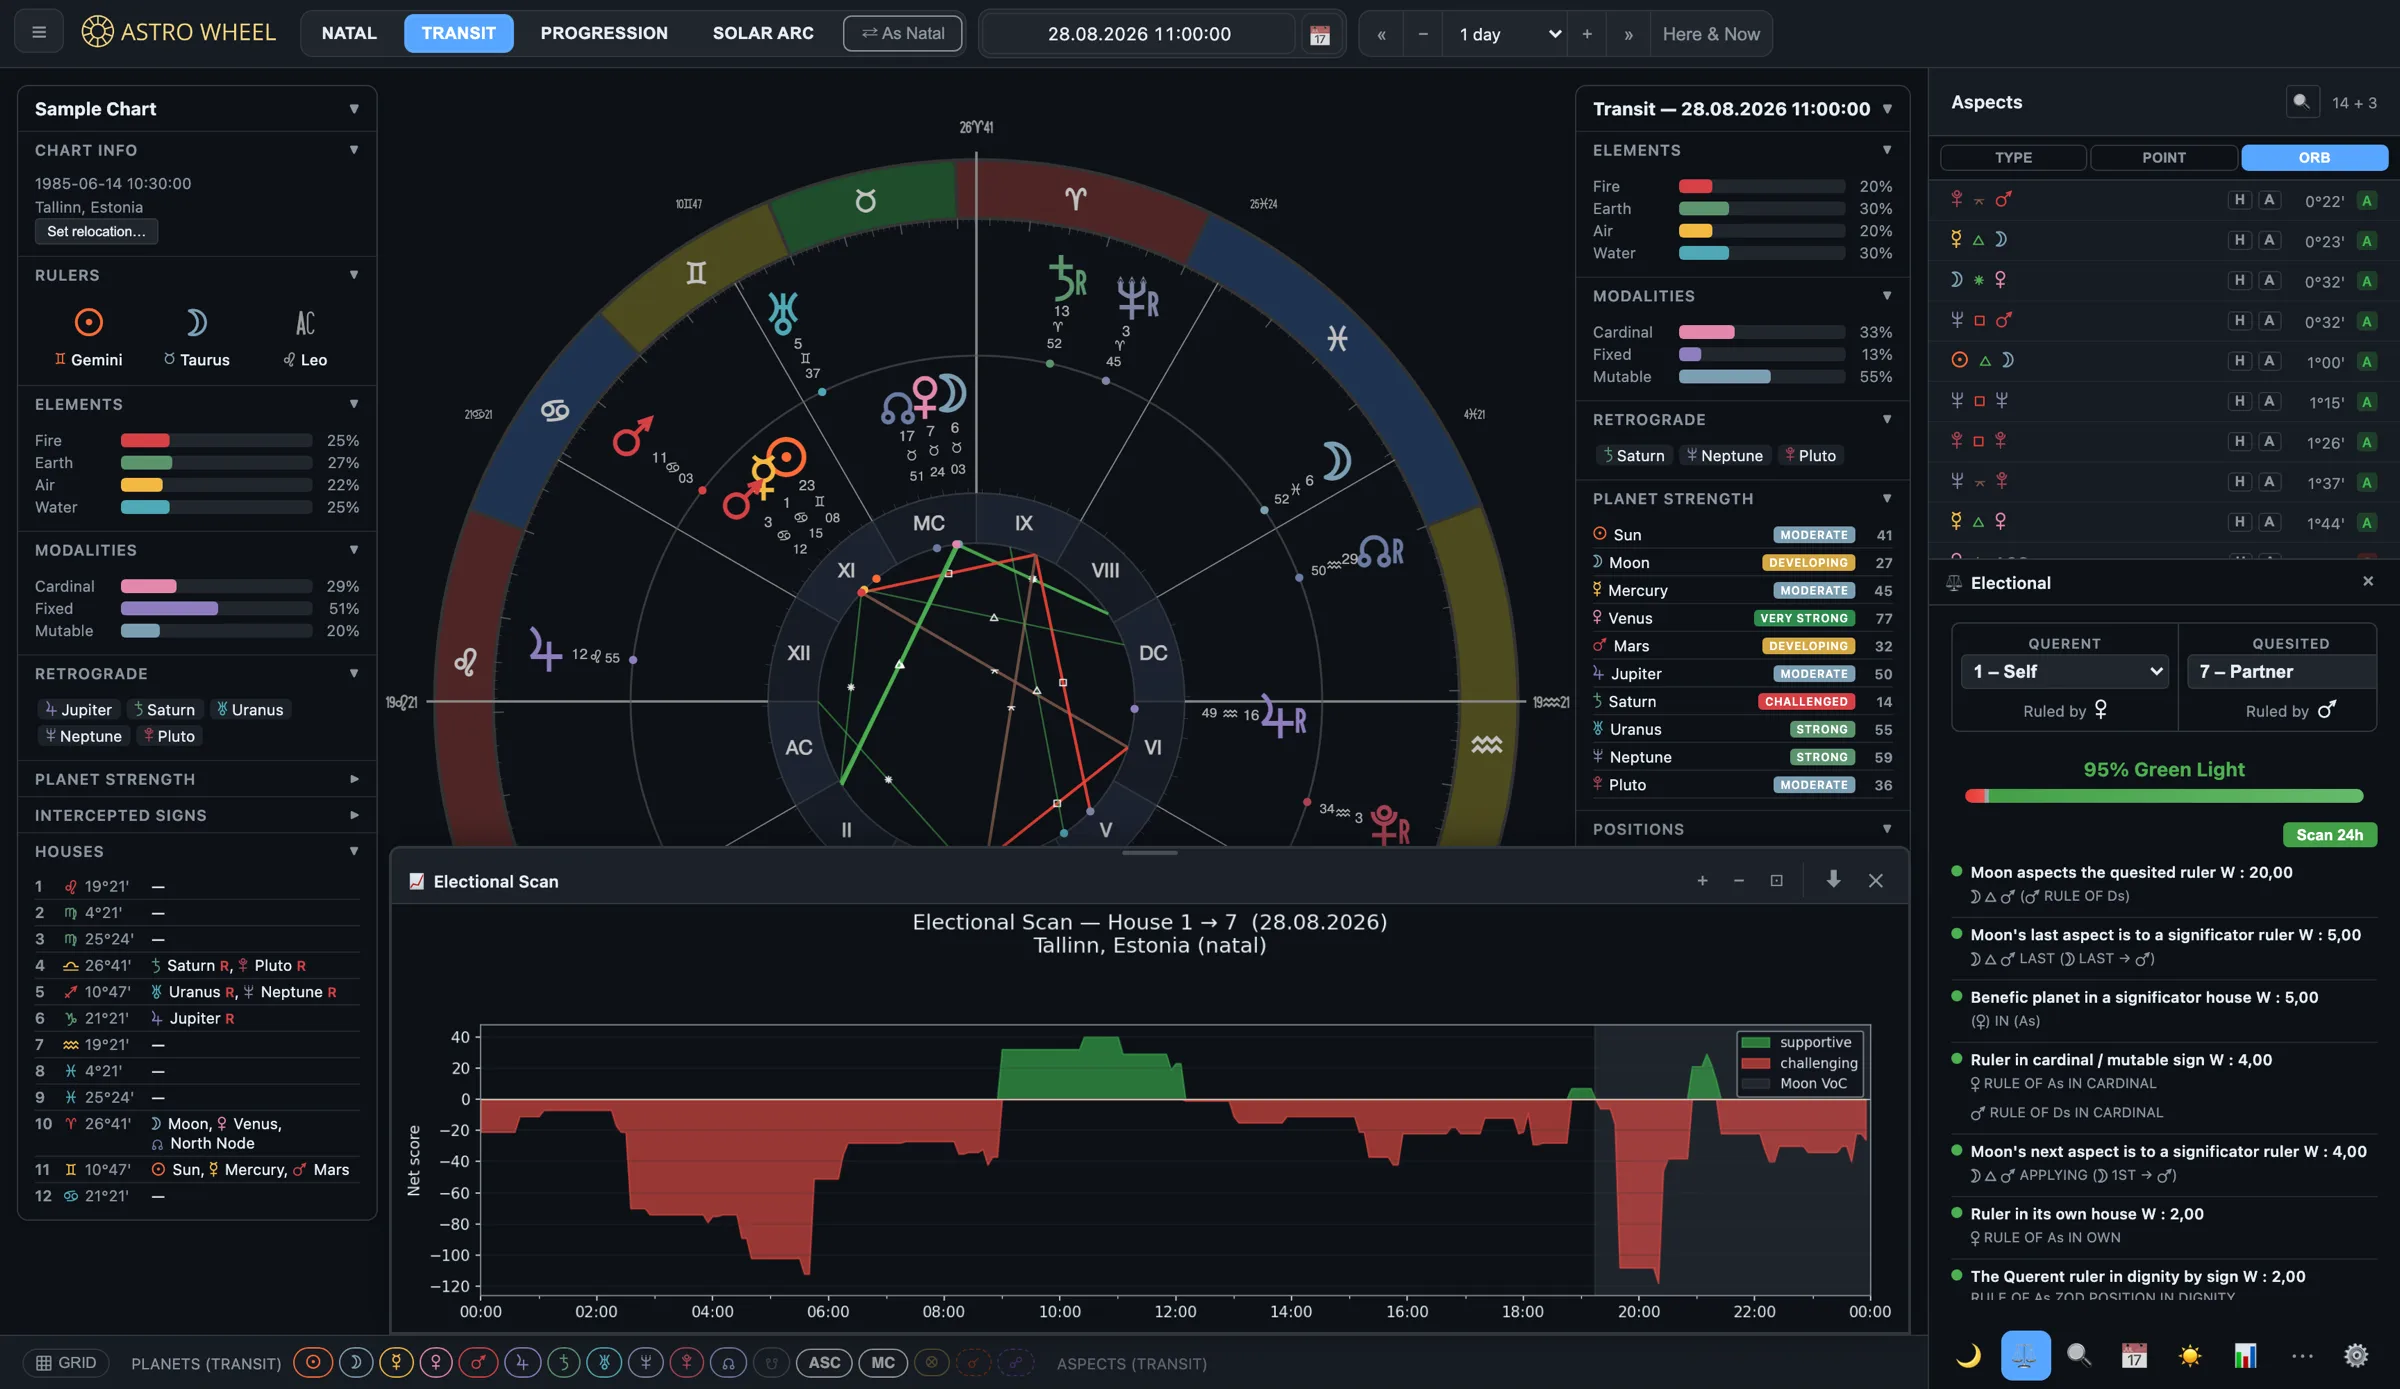Open the 1 day step dropdown
Image resolution: width=2400 pixels, height=1389 pixels.
coord(1505,34)
